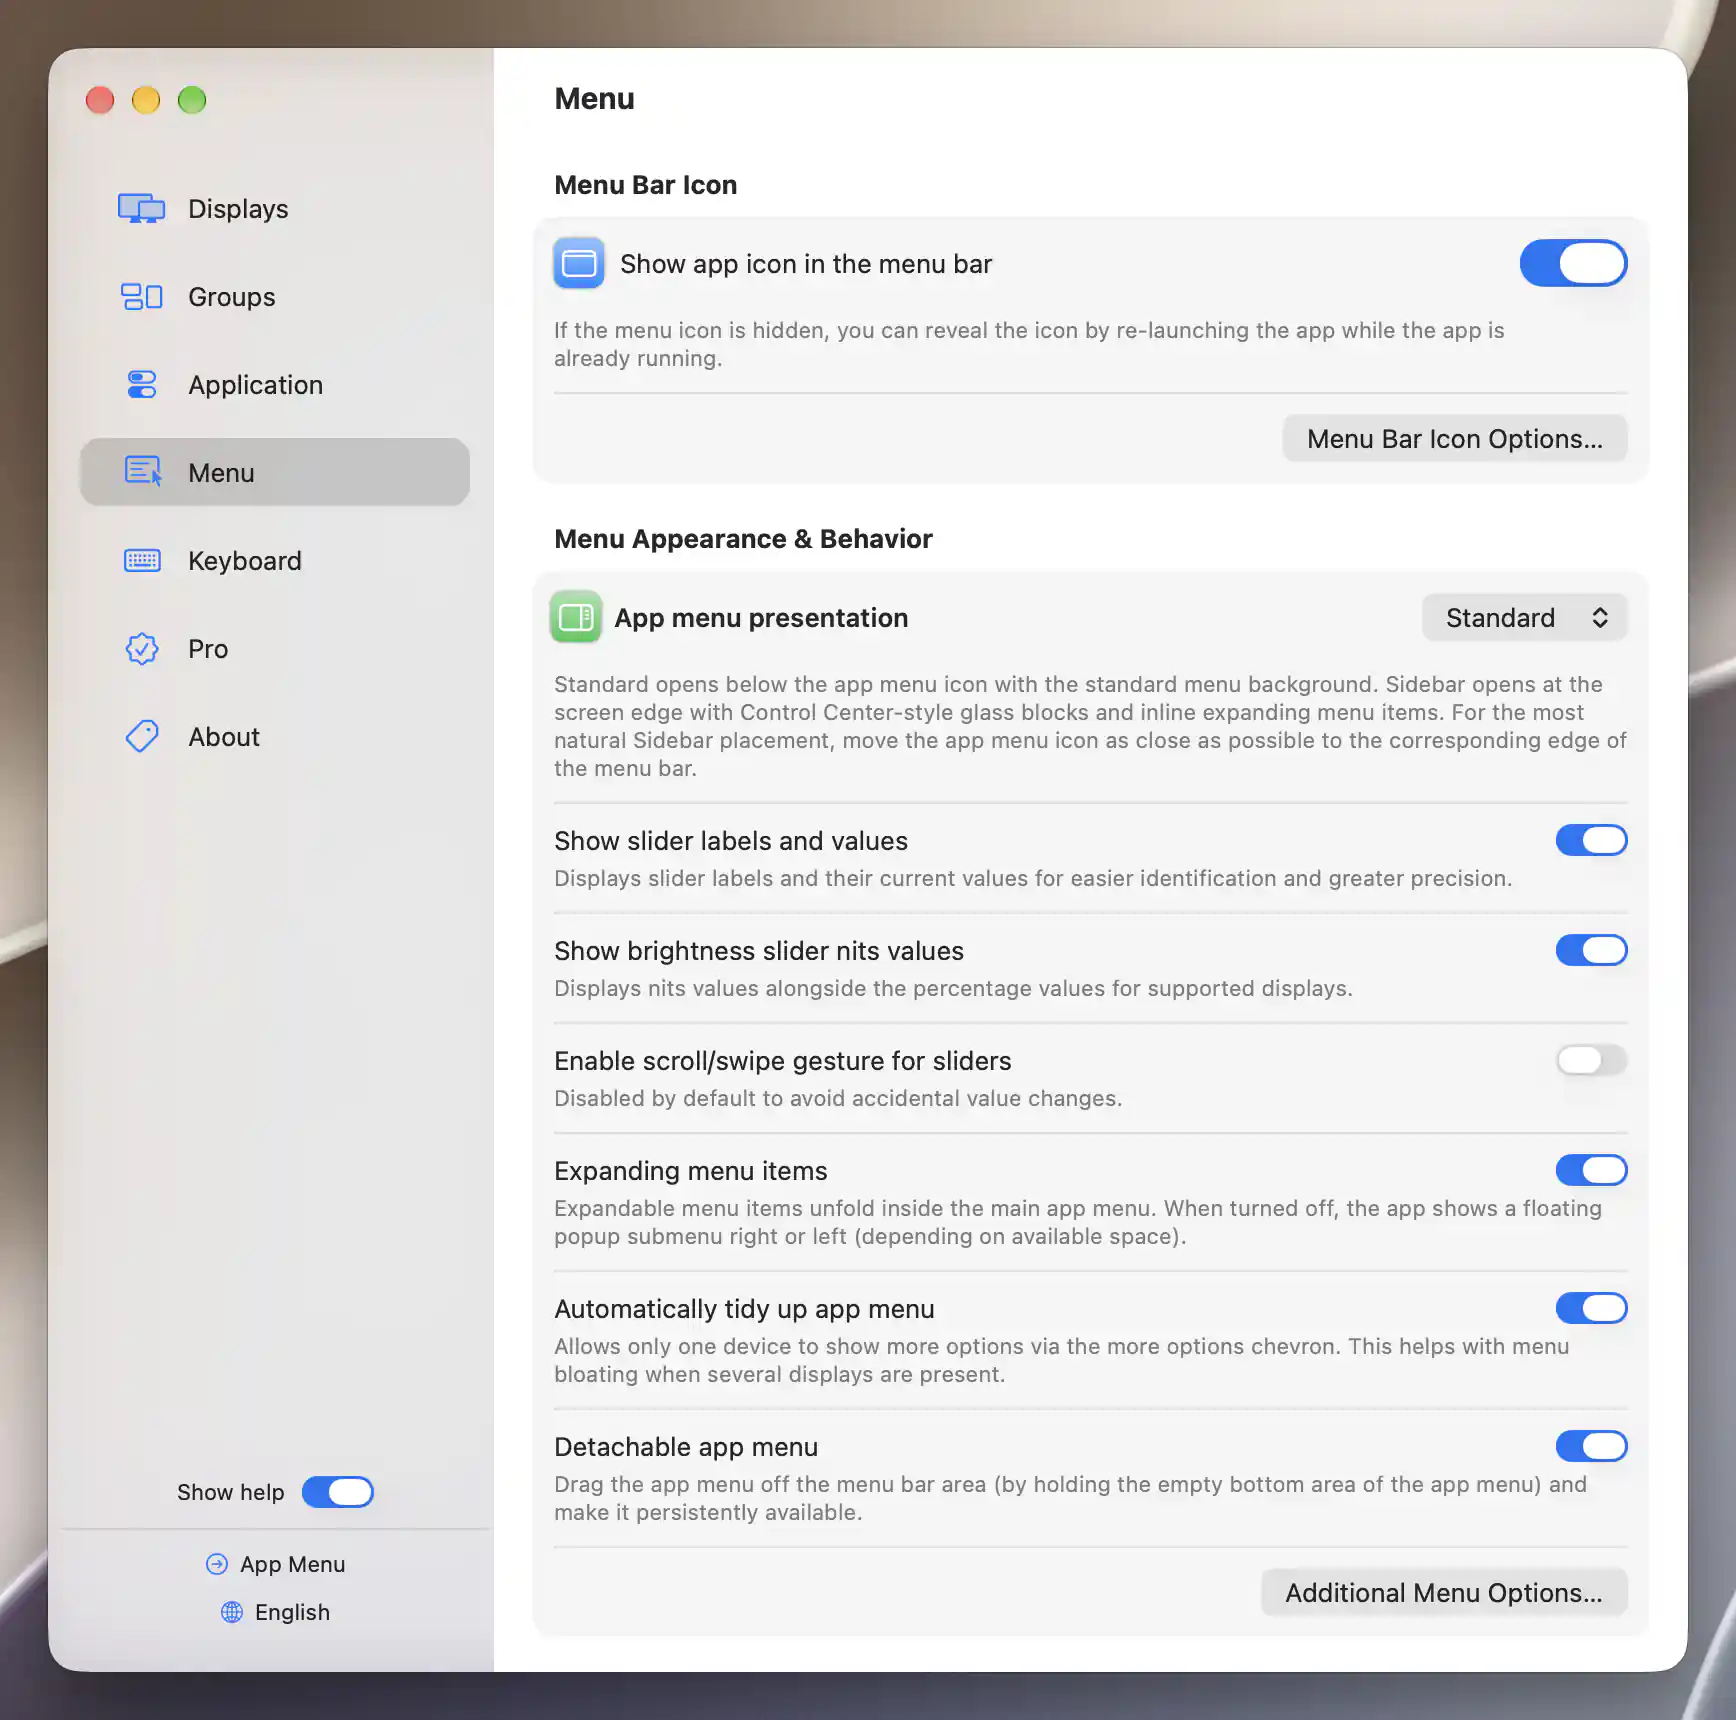Click the green sidebar icon beside App menu presentation
This screenshot has width=1736, height=1720.
576,617
